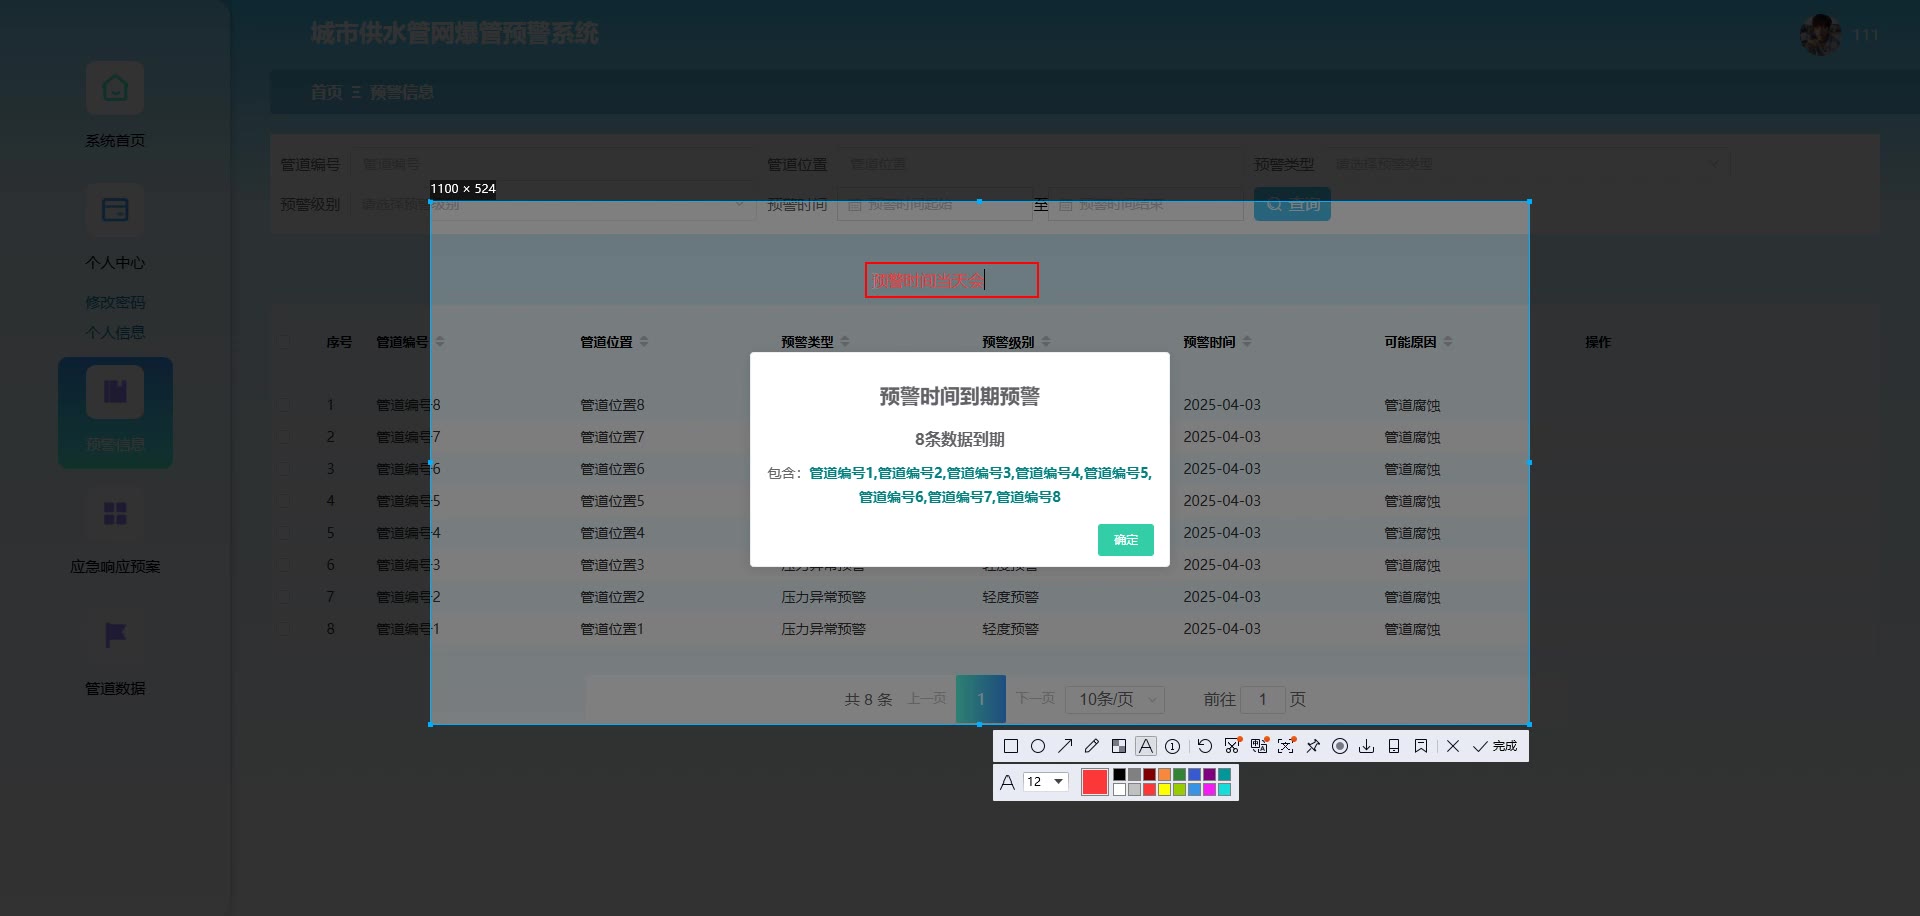Screen dimensions: 1920x916
Task: Click the warning end date field
Action: coord(1145,204)
